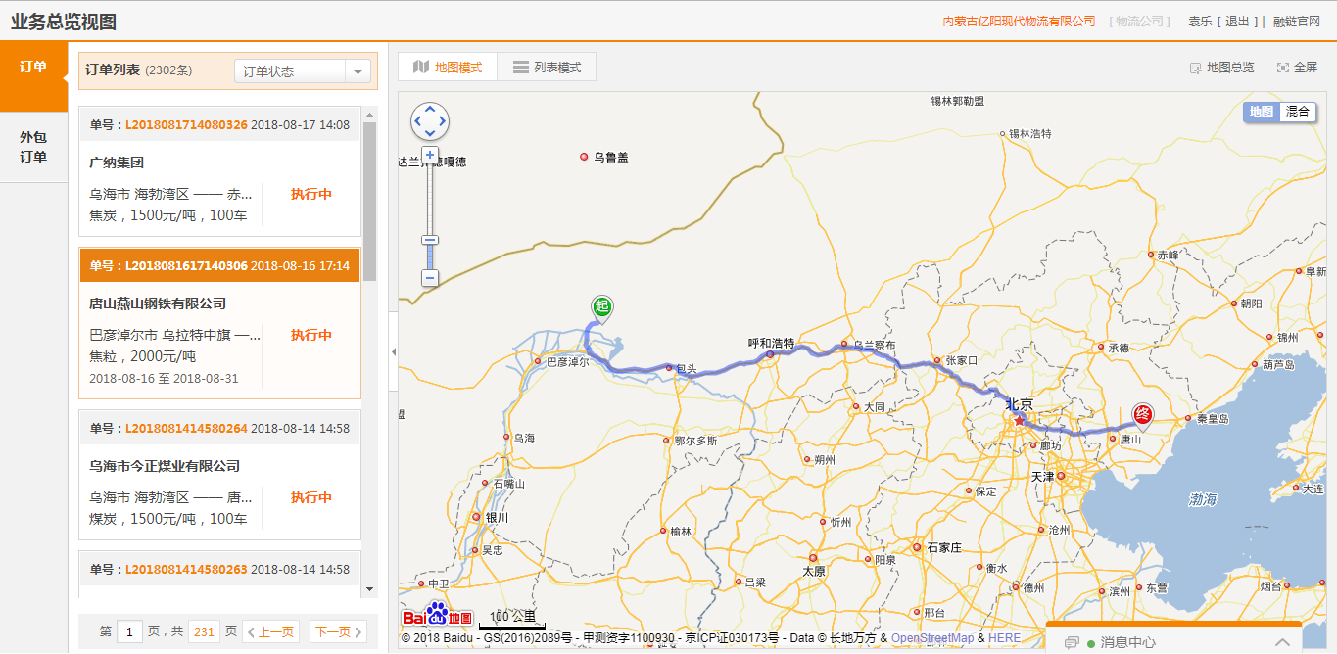Click the 银川 city marker on map

pyautogui.click(x=476, y=517)
